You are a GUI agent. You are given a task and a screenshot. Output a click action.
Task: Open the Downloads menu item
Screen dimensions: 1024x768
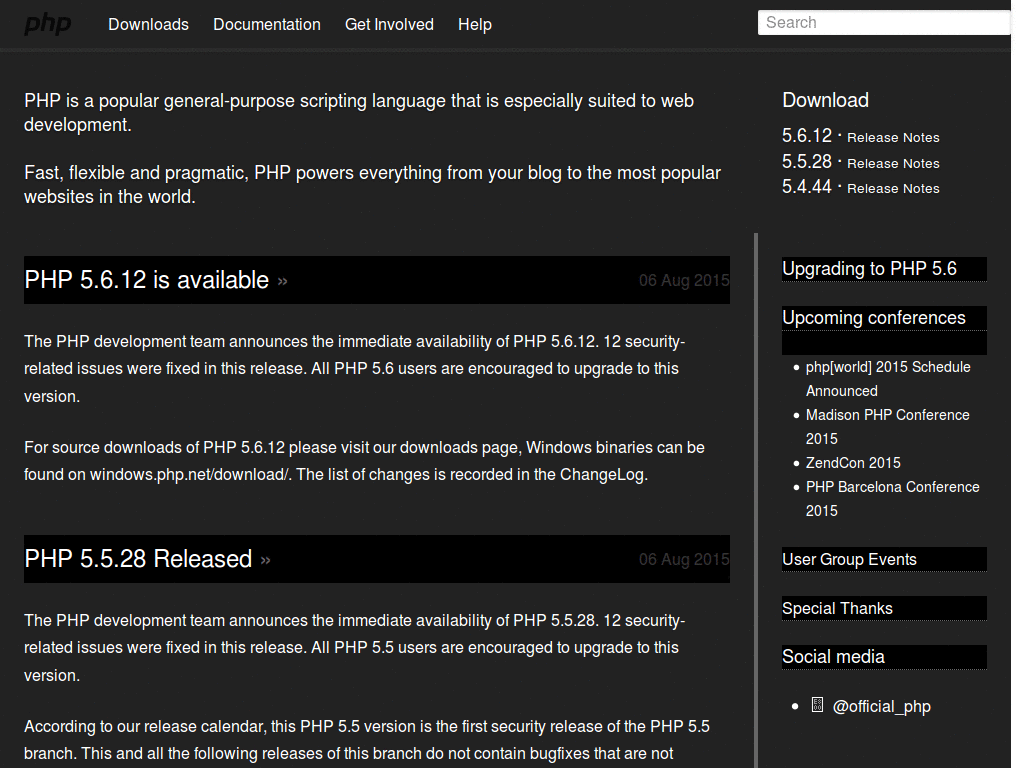(148, 24)
